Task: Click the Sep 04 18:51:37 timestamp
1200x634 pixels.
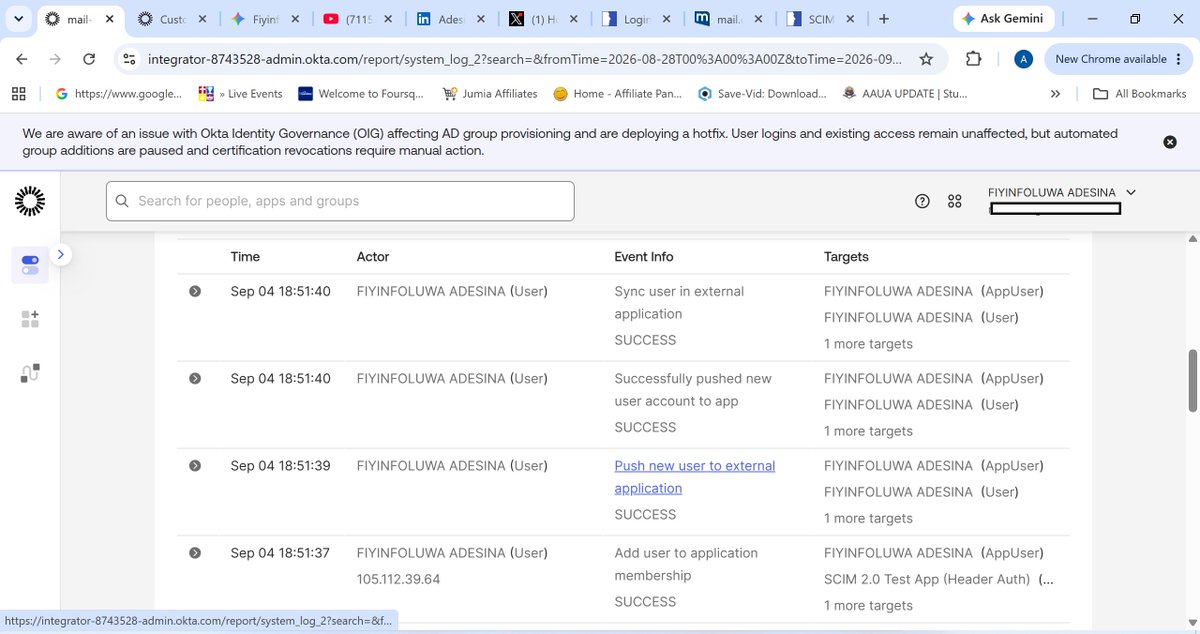Action: click(x=280, y=553)
